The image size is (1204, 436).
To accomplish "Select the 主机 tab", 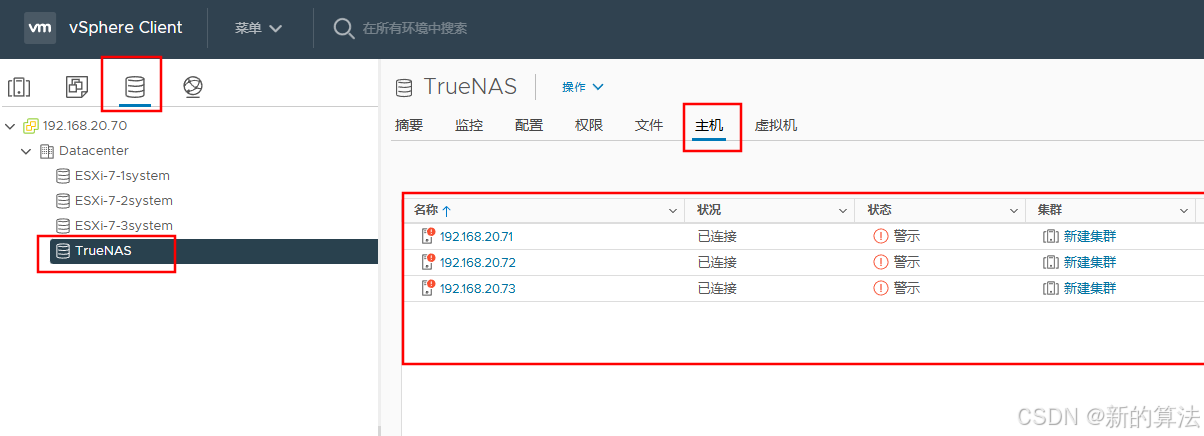I will pos(709,126).
